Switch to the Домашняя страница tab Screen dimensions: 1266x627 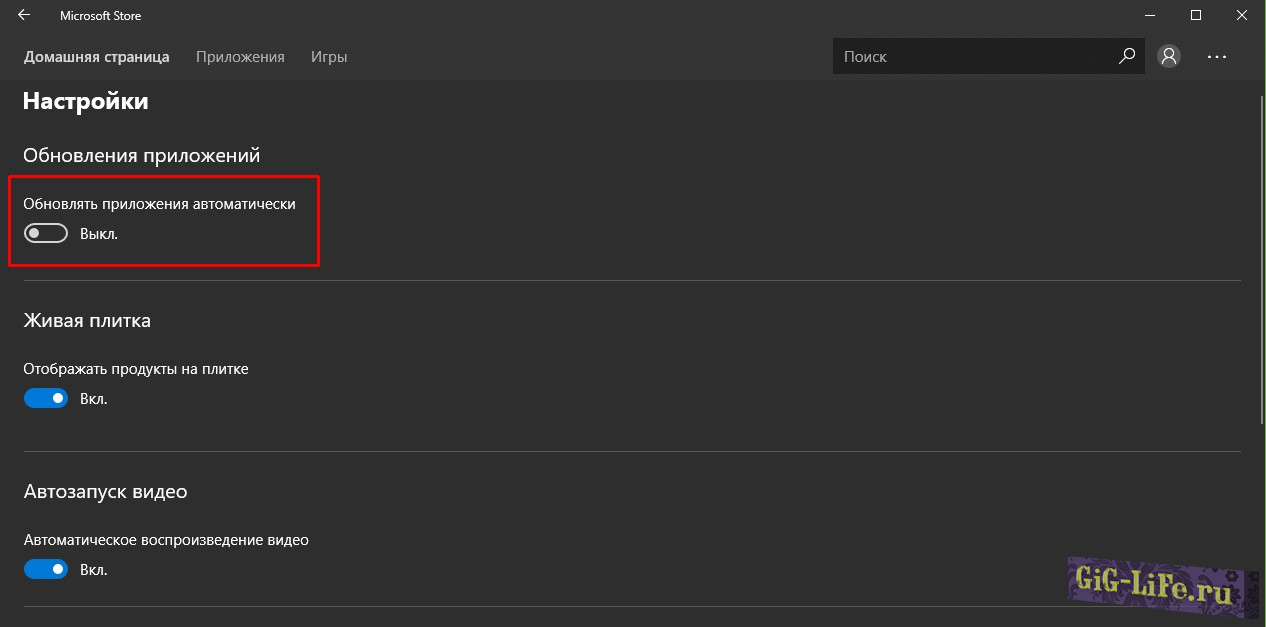click(x=96, y=57)
